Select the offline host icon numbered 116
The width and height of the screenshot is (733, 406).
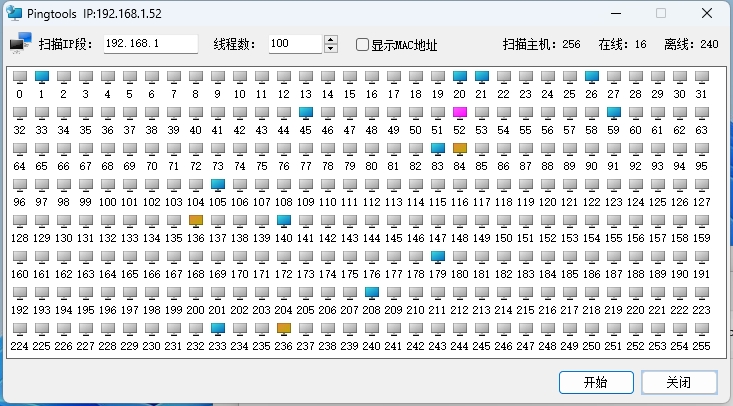pyautogui.click(x=460, y=185)
